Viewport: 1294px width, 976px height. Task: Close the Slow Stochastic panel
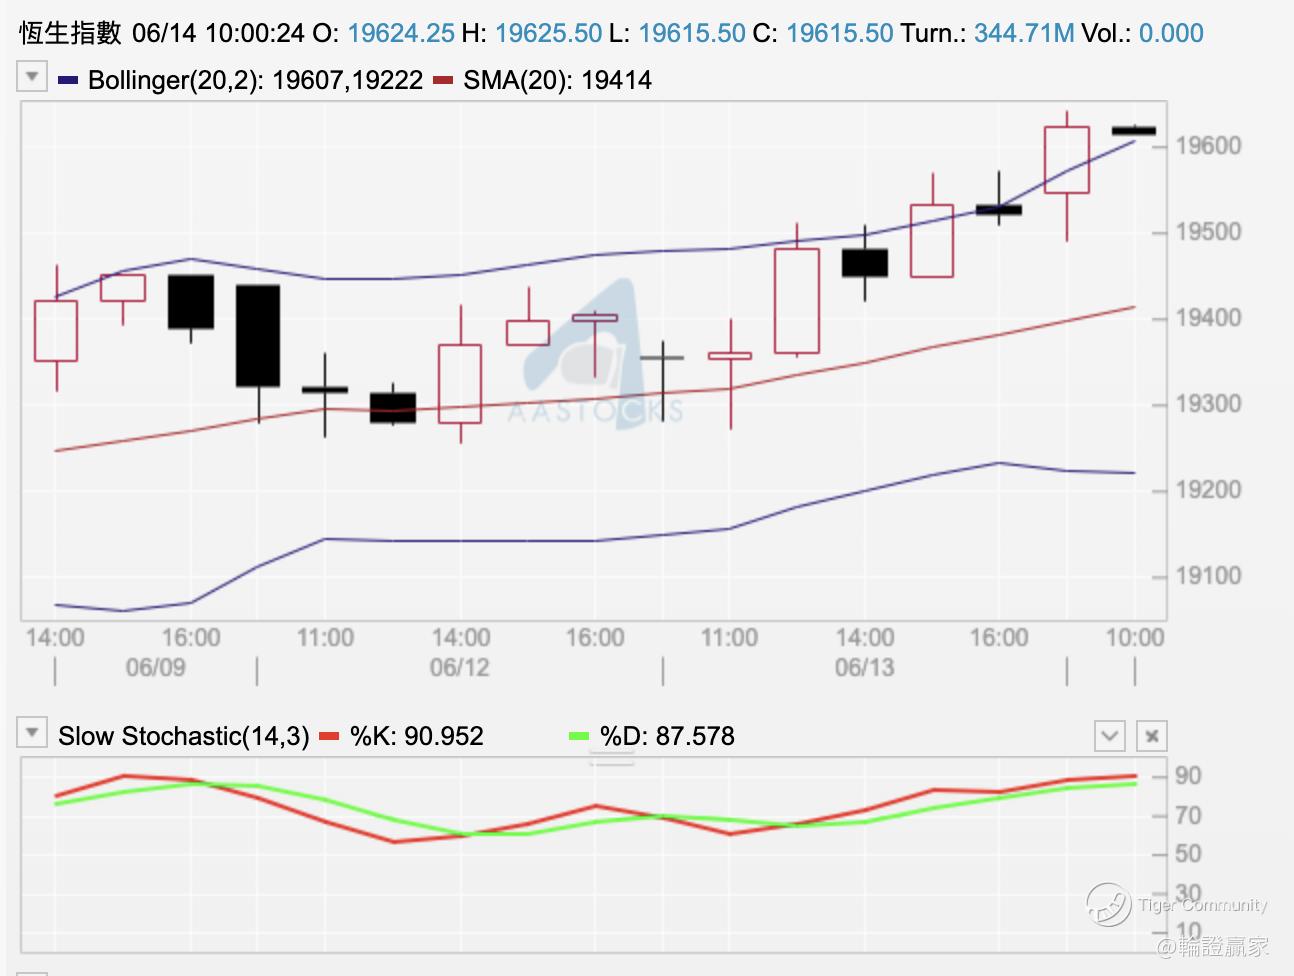point(1152,736)
